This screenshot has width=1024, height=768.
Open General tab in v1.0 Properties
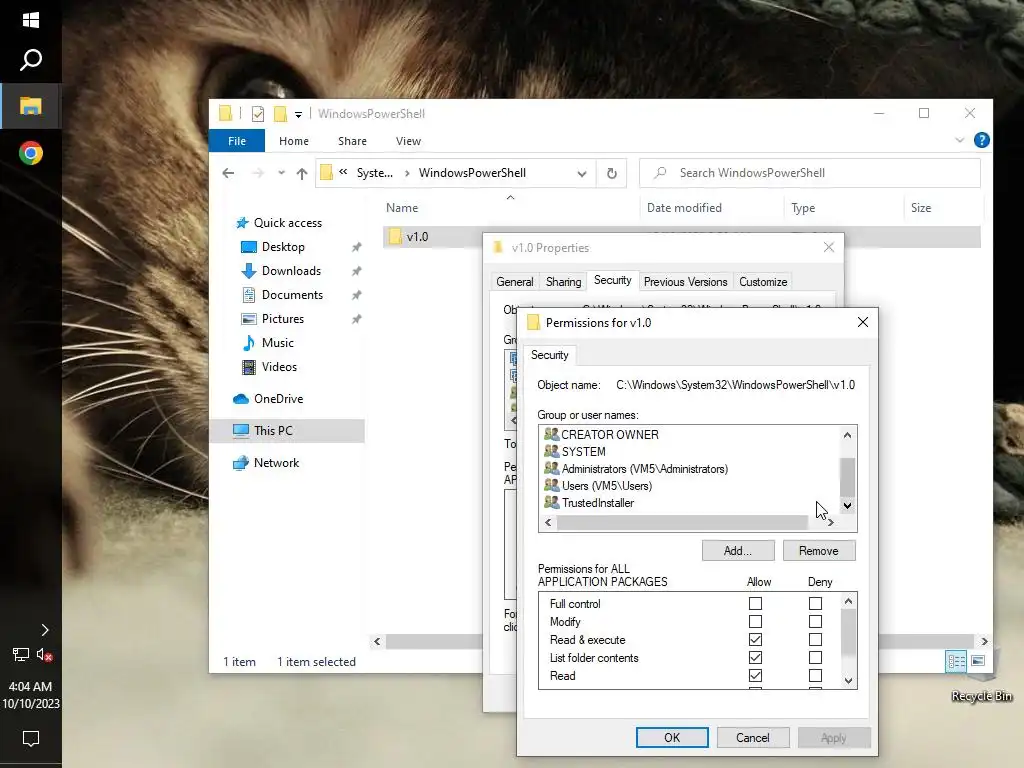coord(515,282)
